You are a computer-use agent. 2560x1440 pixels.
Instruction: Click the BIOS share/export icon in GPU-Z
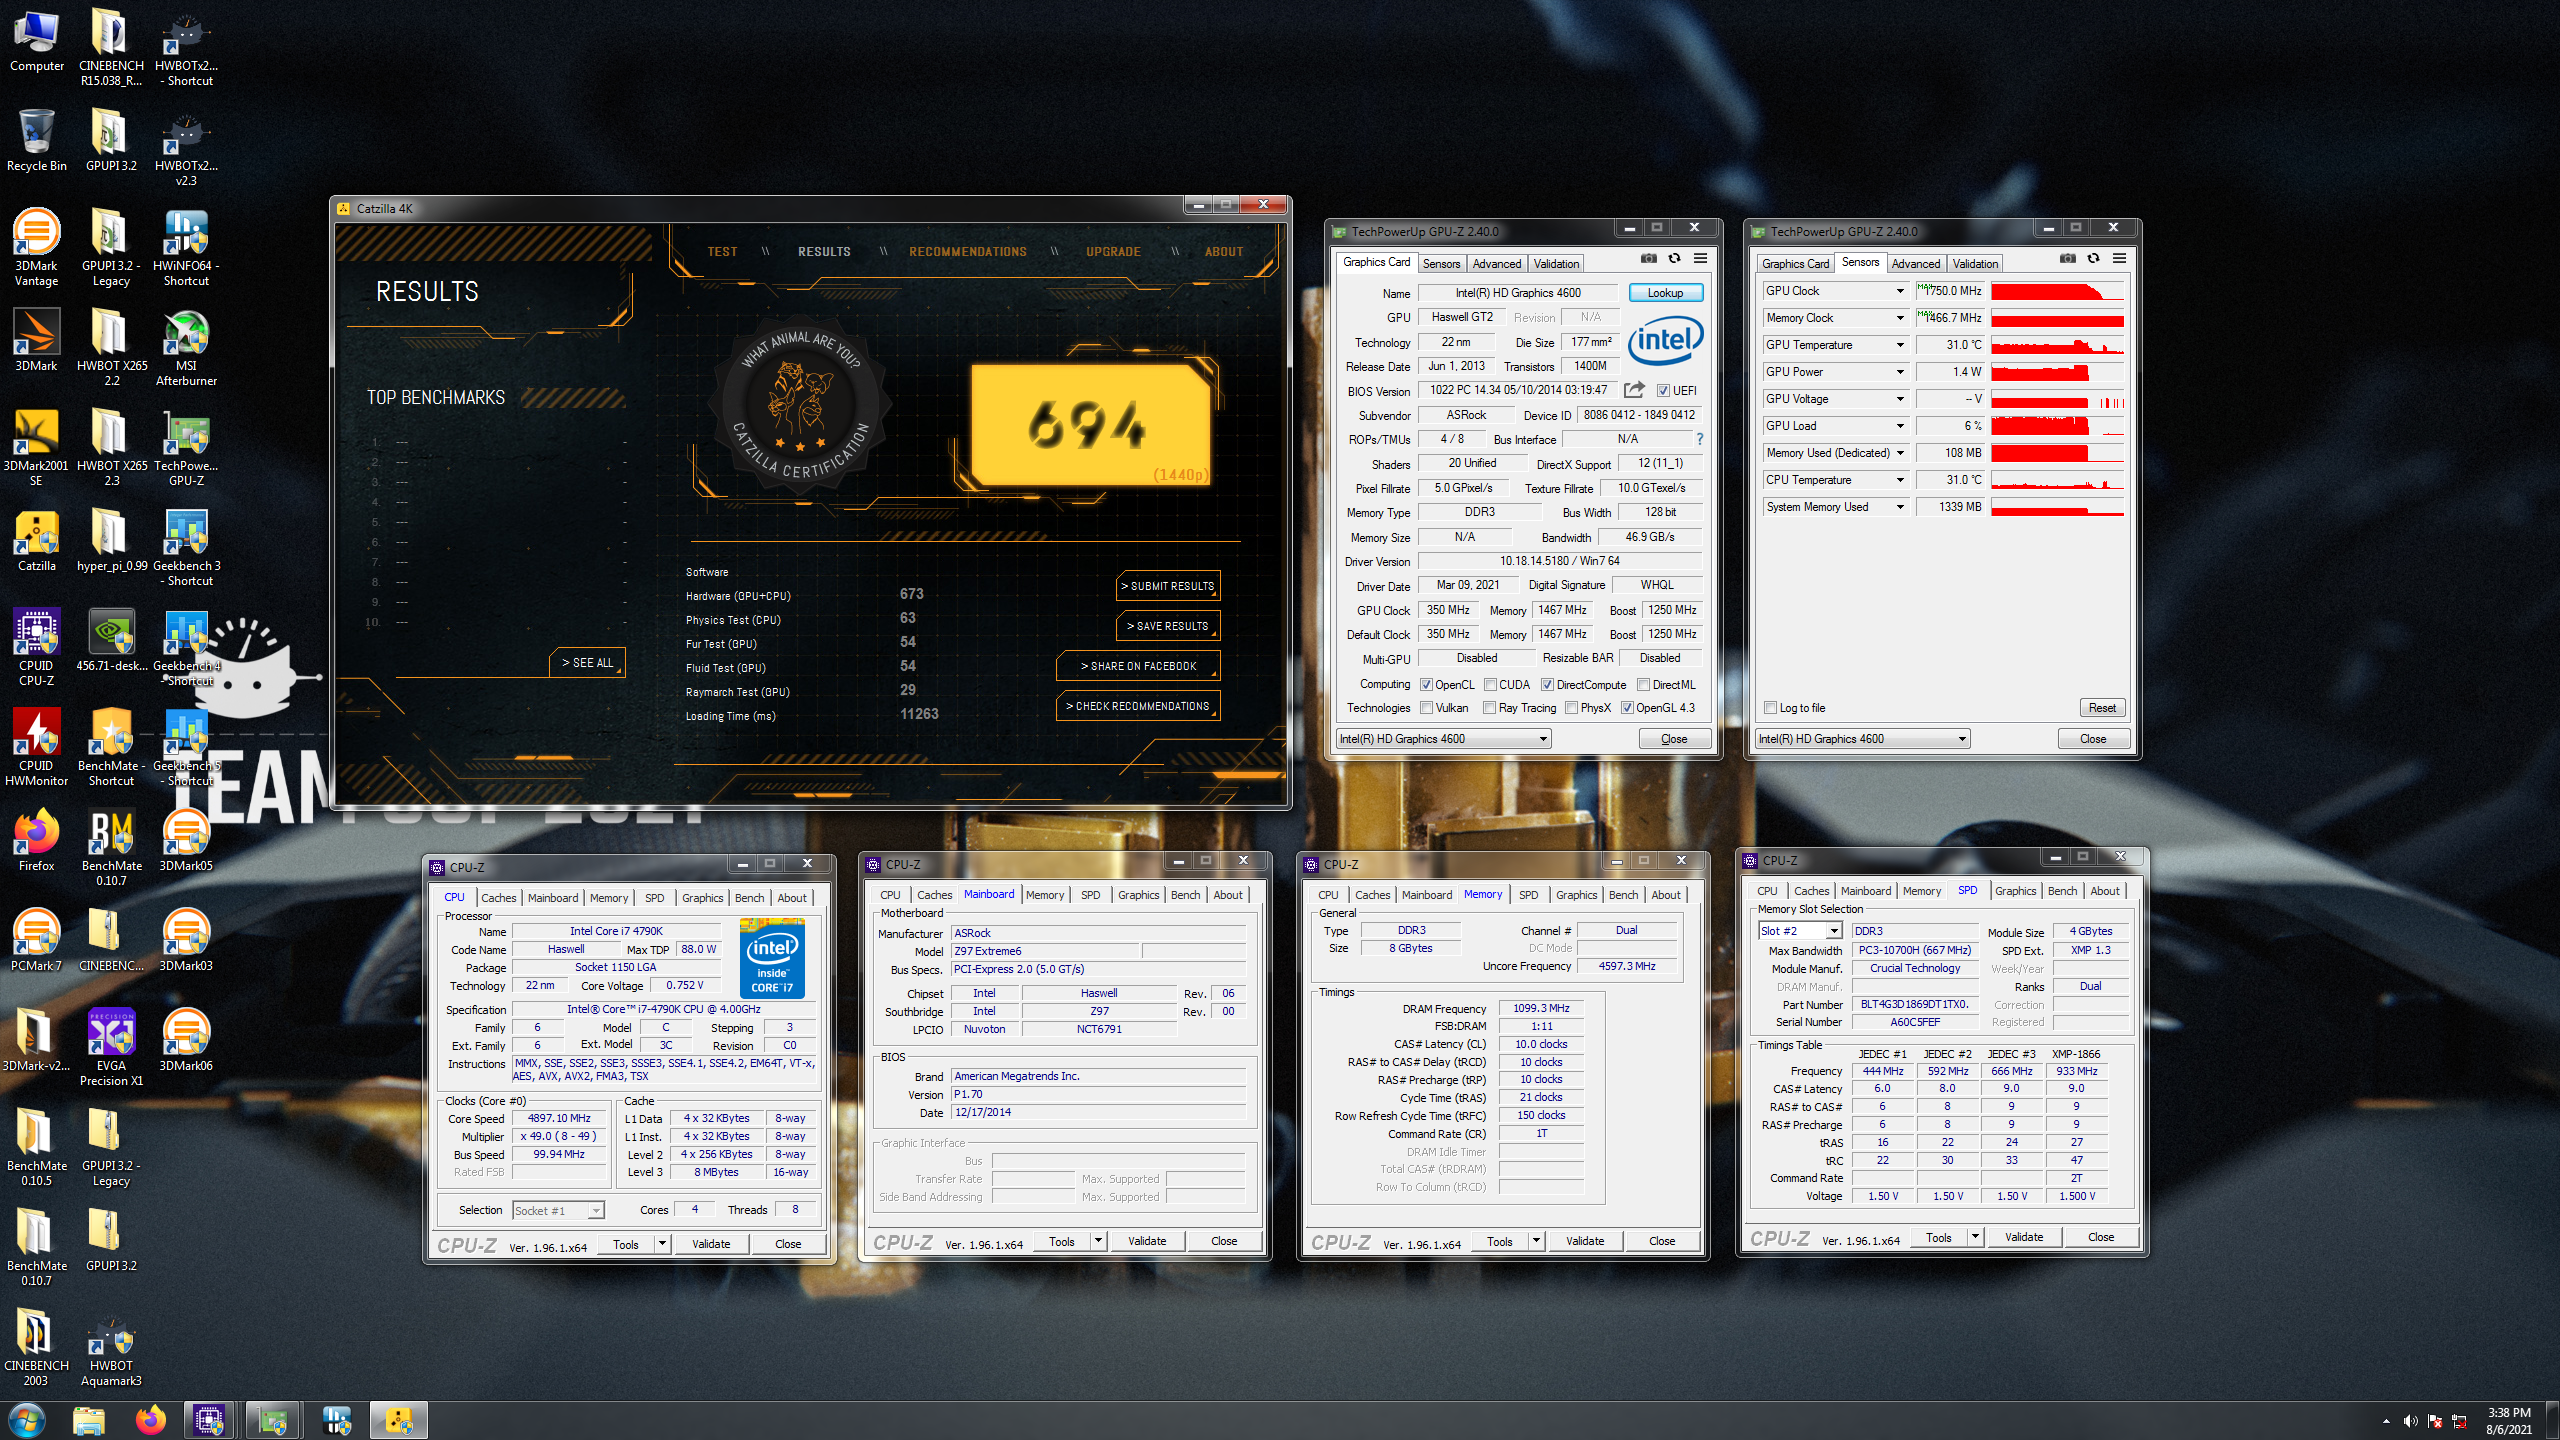tap(1634, 390)
